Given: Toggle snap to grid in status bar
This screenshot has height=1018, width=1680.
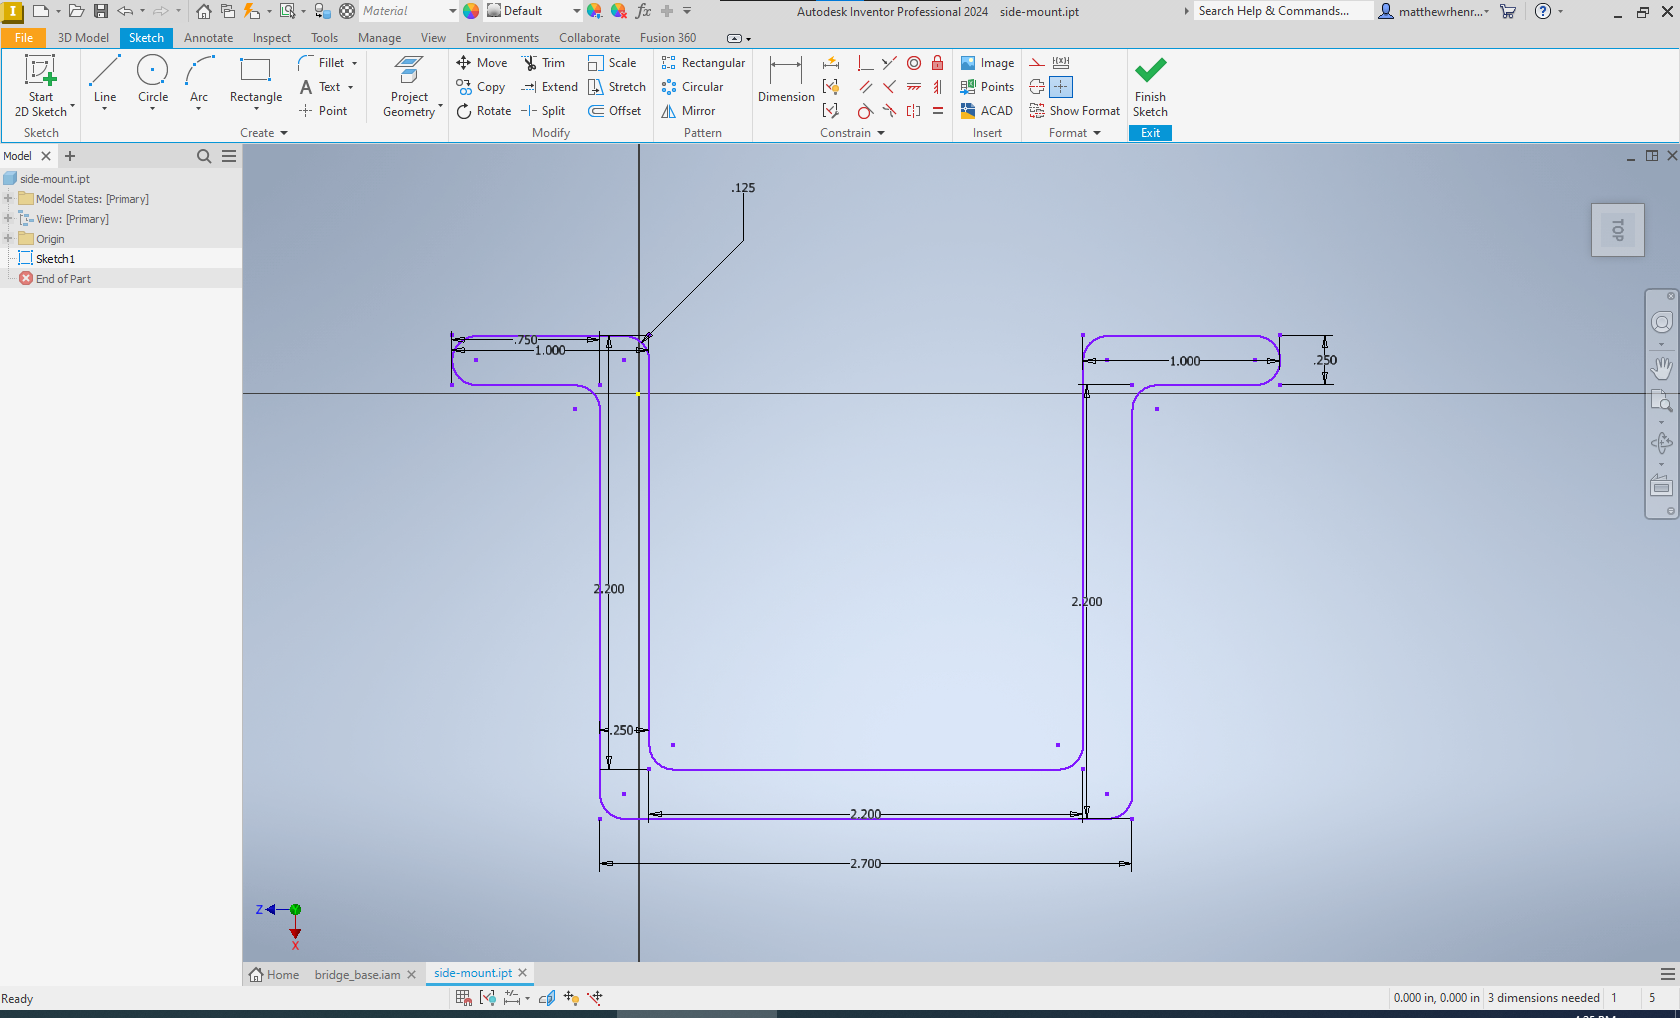Looking at the screenshot, I should 463,997.
